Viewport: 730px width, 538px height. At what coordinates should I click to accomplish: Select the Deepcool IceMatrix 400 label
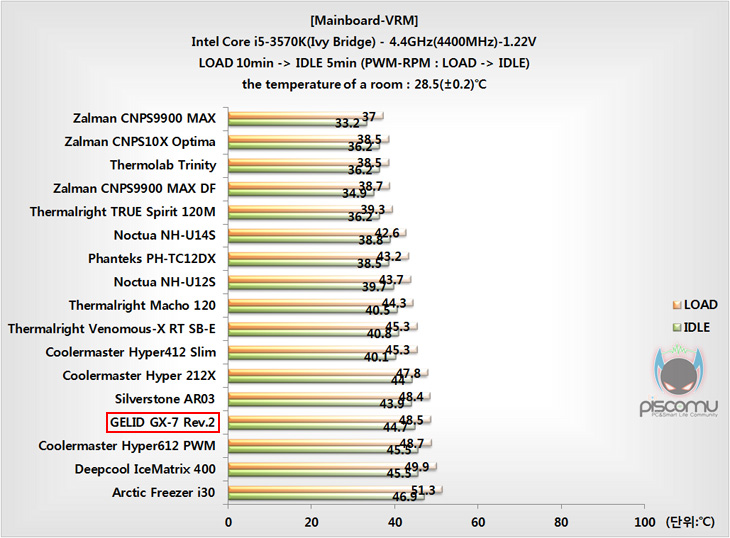coord(145,469)
